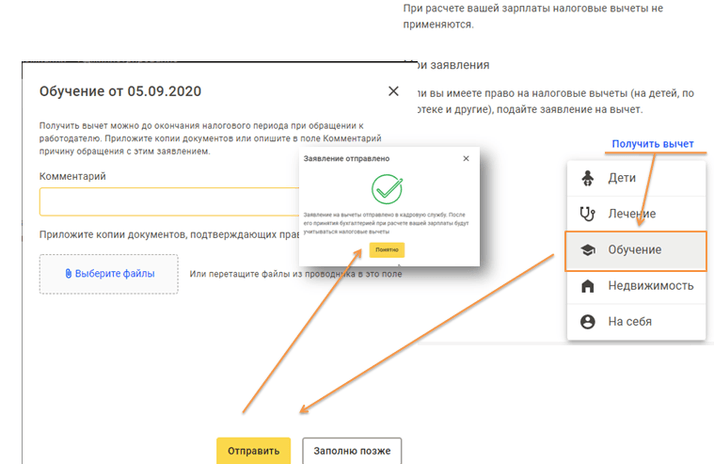The height and width of the screenshot is (464, 714).
Task: Click the house icon next to Недвижимость
Action: click(588, 286)
